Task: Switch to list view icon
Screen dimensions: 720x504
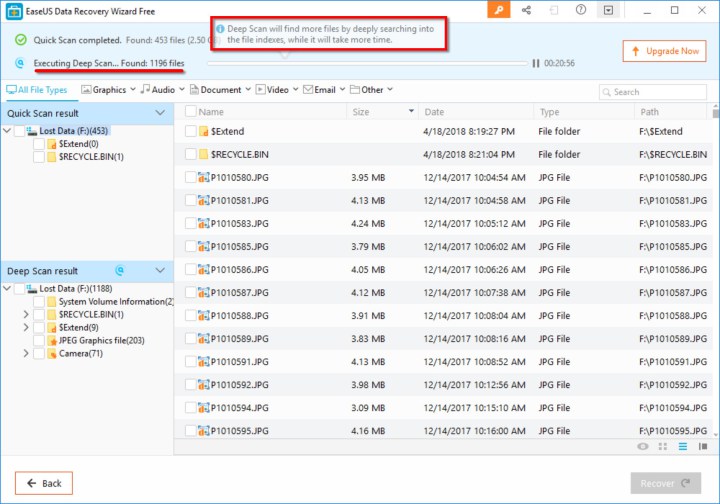Action: pyautogui.click(x=683, y=445)
